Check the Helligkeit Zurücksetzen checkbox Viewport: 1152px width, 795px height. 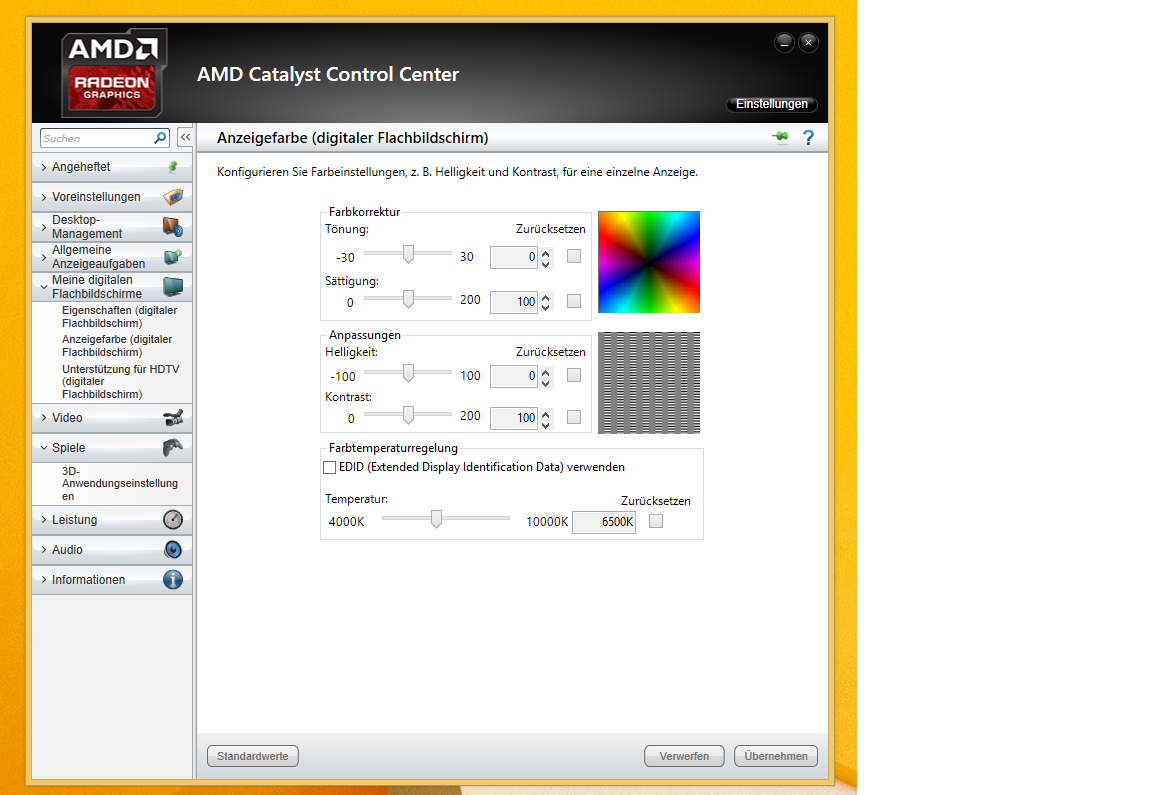[x=574, y=375]
